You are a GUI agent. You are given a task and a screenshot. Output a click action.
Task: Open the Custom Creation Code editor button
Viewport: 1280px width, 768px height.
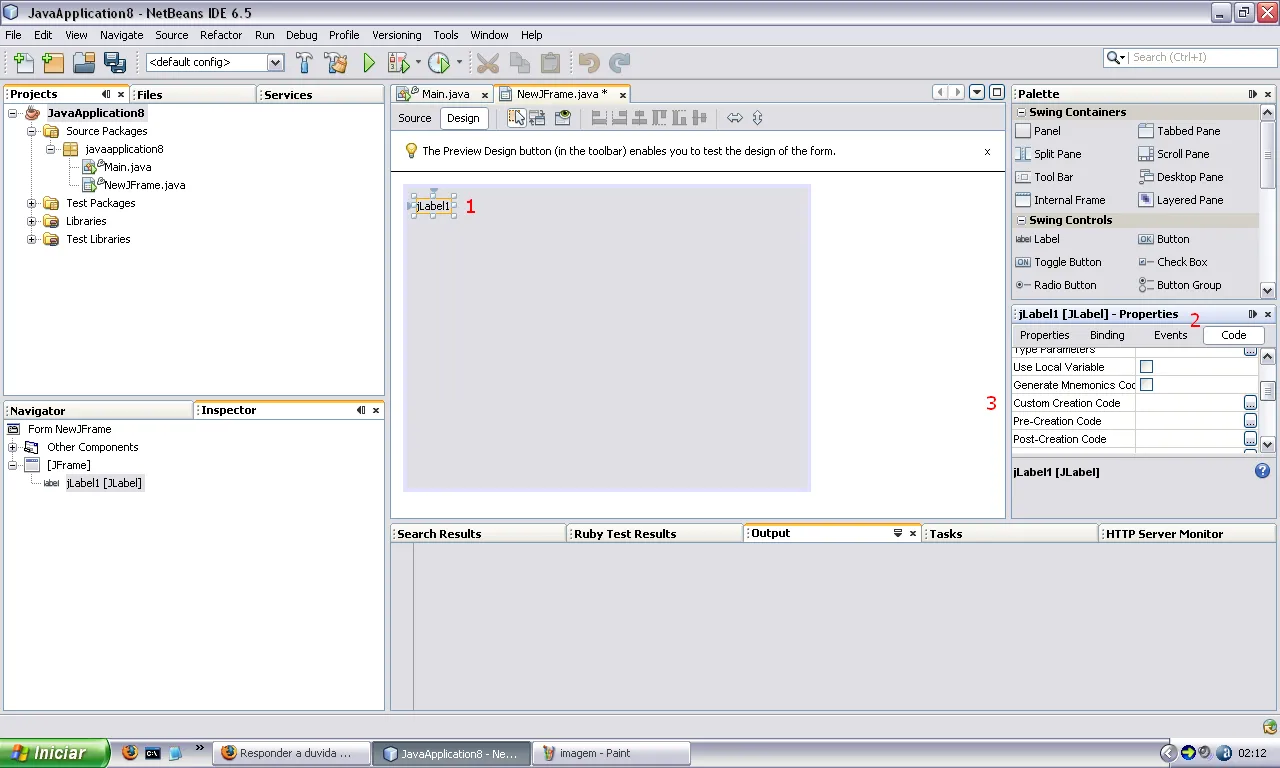[1250, 403]
